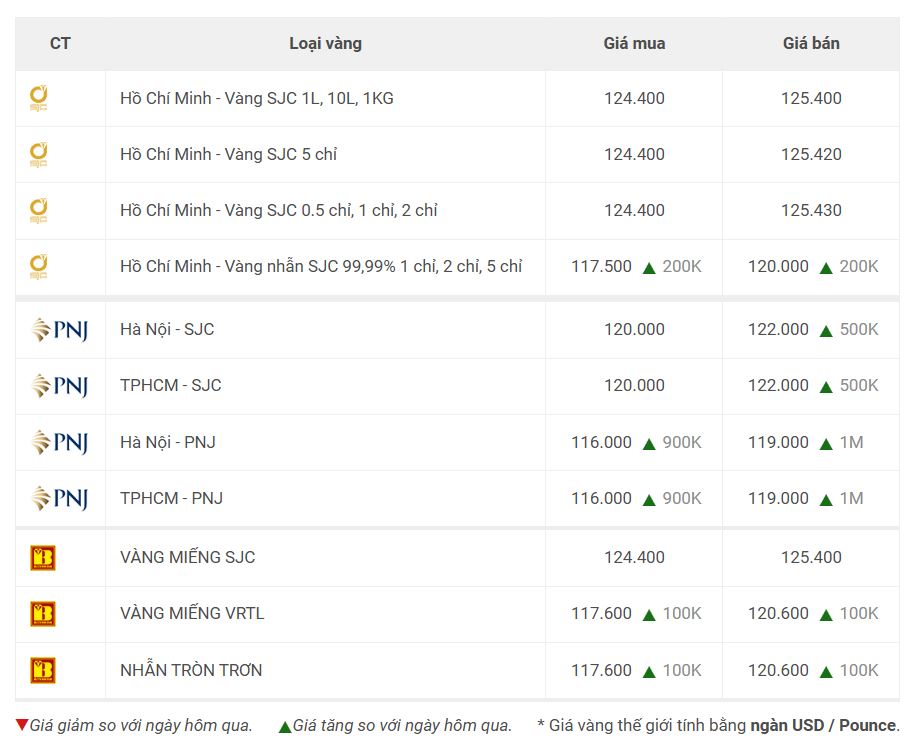Click the Hồ Chí Minh - Vàng SJC 0.5 chỉ row

pos(457,211)
